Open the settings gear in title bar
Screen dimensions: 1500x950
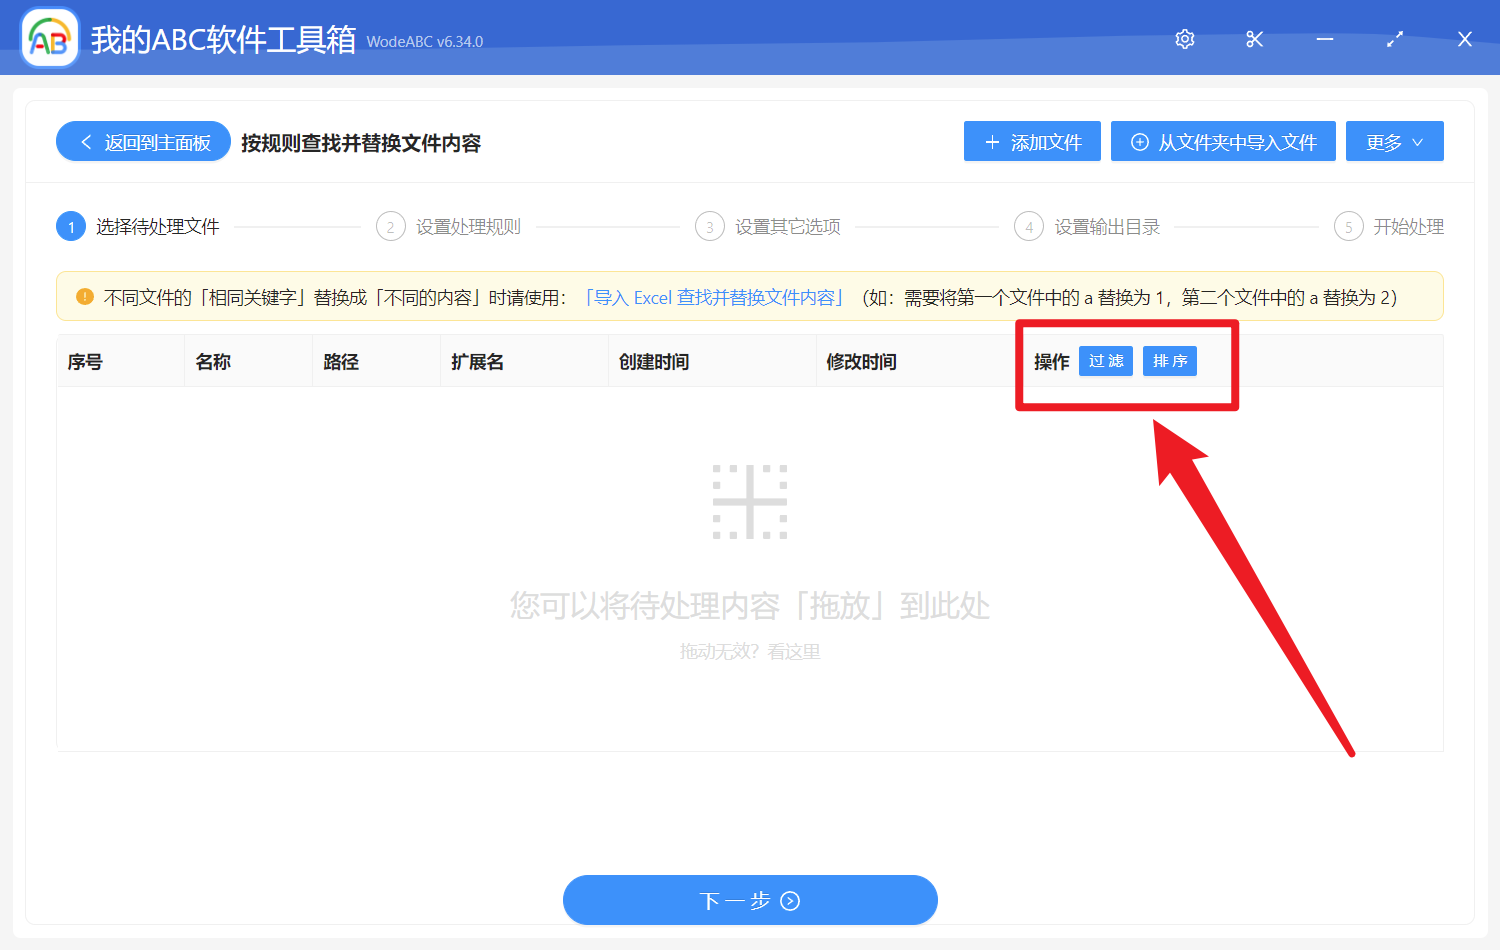click(1185, 39)
